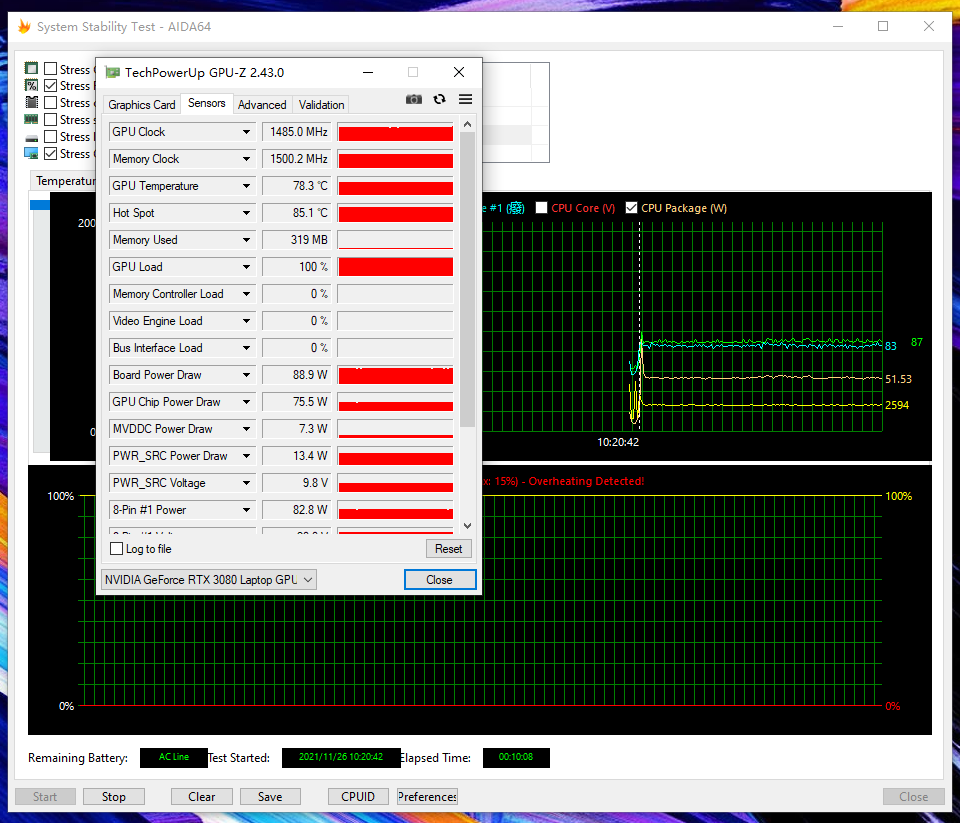Image resolution: width=960 pixels, height=823 pixels.
Task: Disable the CPU Package (W) graph checkbox
Action: 631,208
